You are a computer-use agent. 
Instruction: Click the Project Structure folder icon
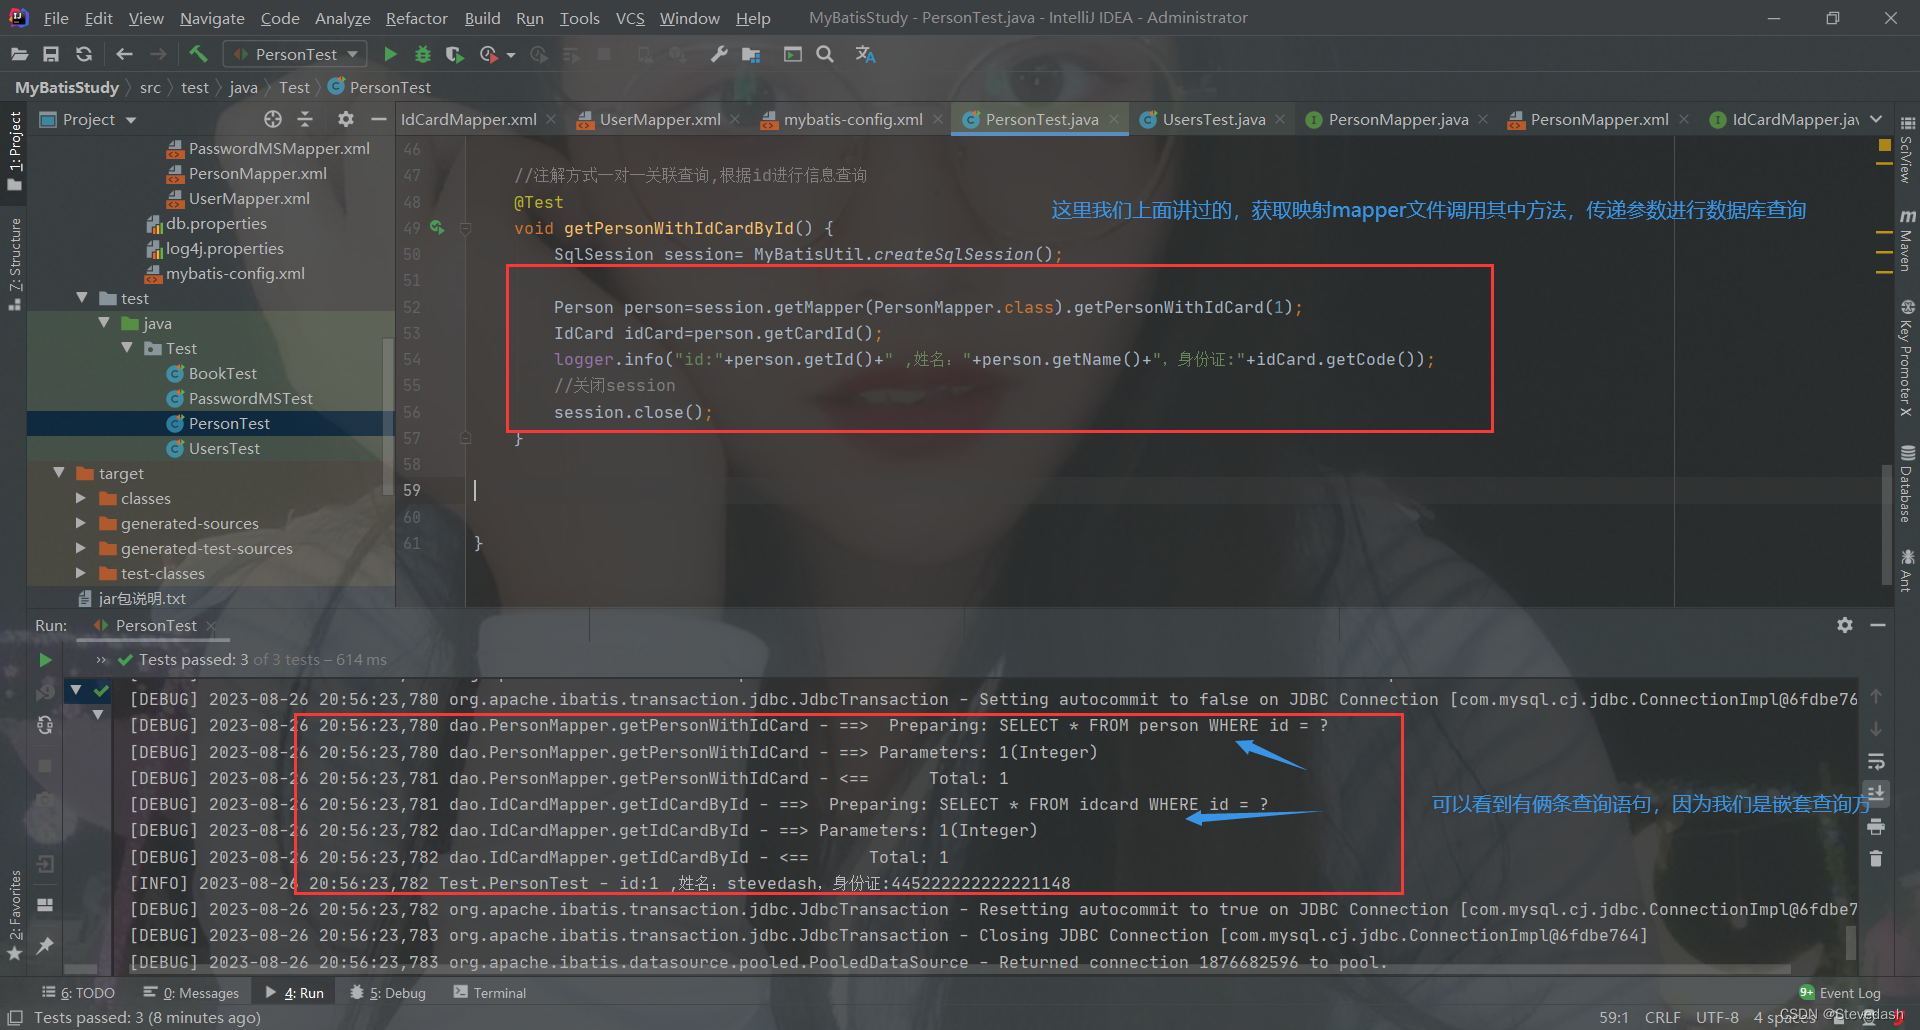pos(751,54)
